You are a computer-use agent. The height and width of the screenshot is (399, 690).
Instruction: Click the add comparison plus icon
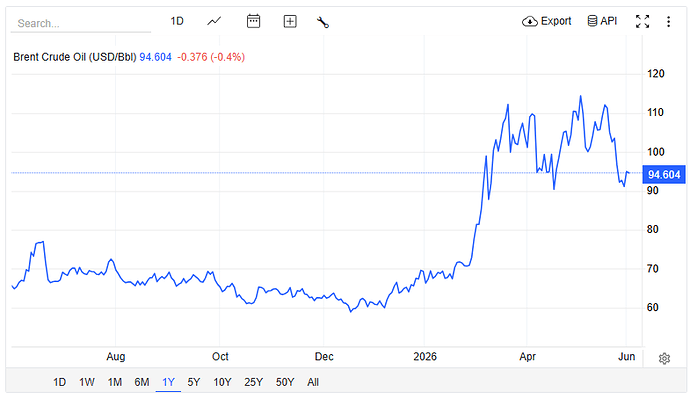tap(290, 21)
